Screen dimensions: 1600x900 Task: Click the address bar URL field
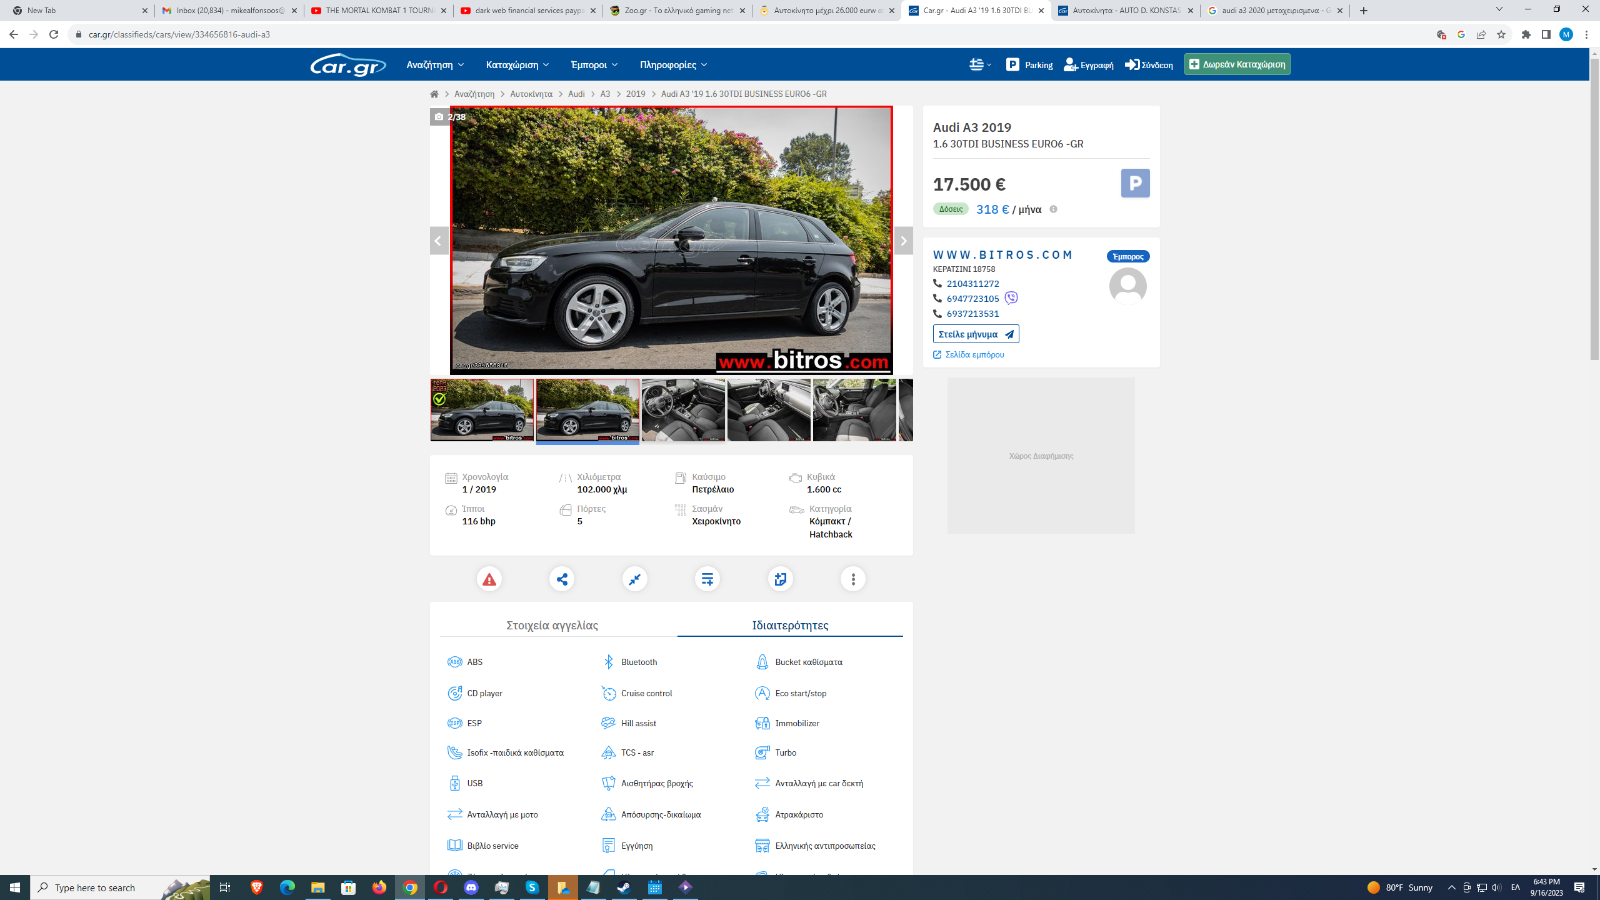[x=750, y=34]
